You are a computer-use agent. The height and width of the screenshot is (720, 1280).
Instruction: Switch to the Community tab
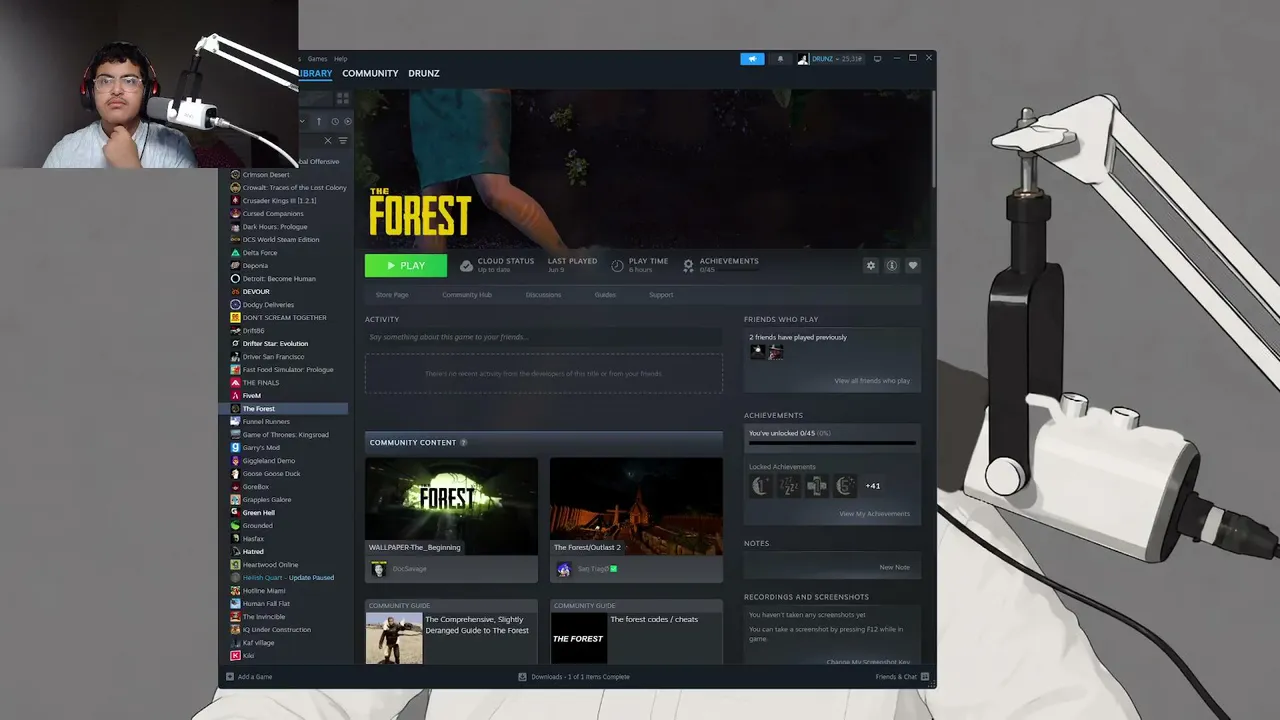click(370, 73)
